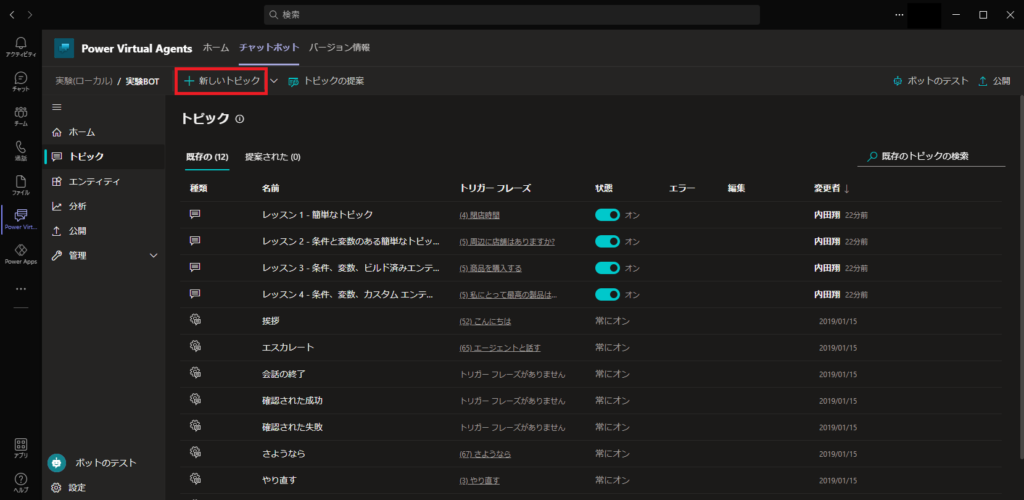Open the dropdown arrow beside 新しいトピック
This screenshot has height=500, width=1024.
[x=274, y=81]
